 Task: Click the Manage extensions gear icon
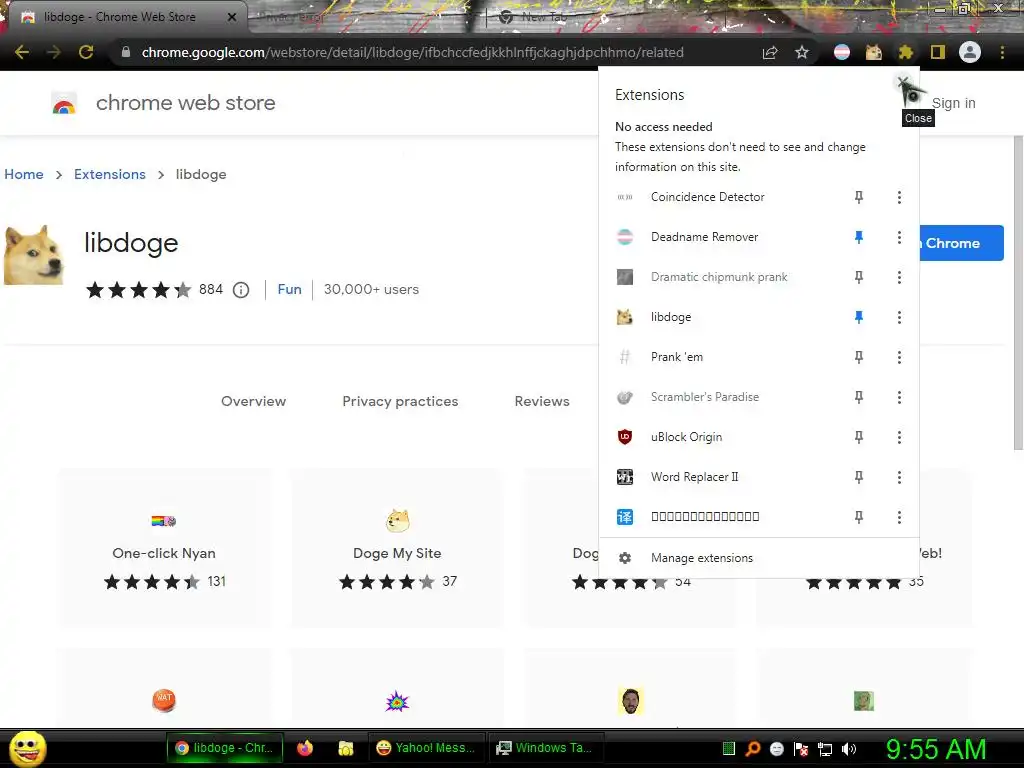[x=625, y=558]
